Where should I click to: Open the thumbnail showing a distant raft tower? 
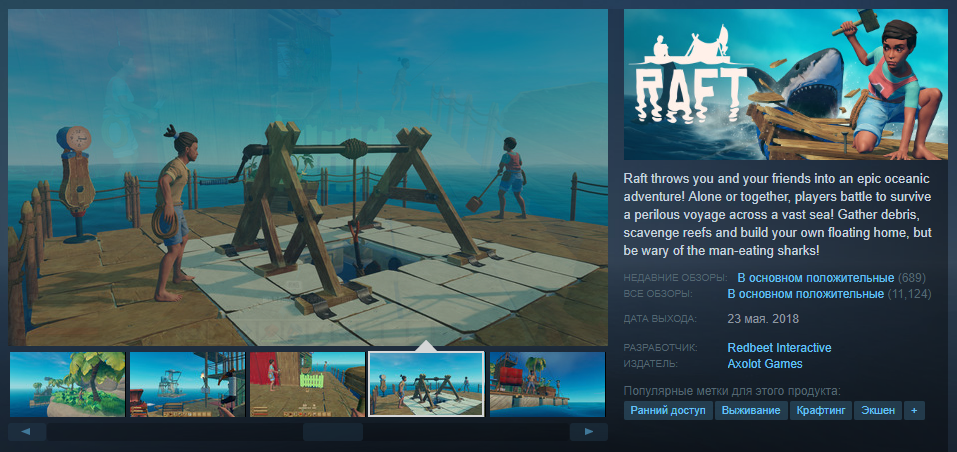[187, 384]
